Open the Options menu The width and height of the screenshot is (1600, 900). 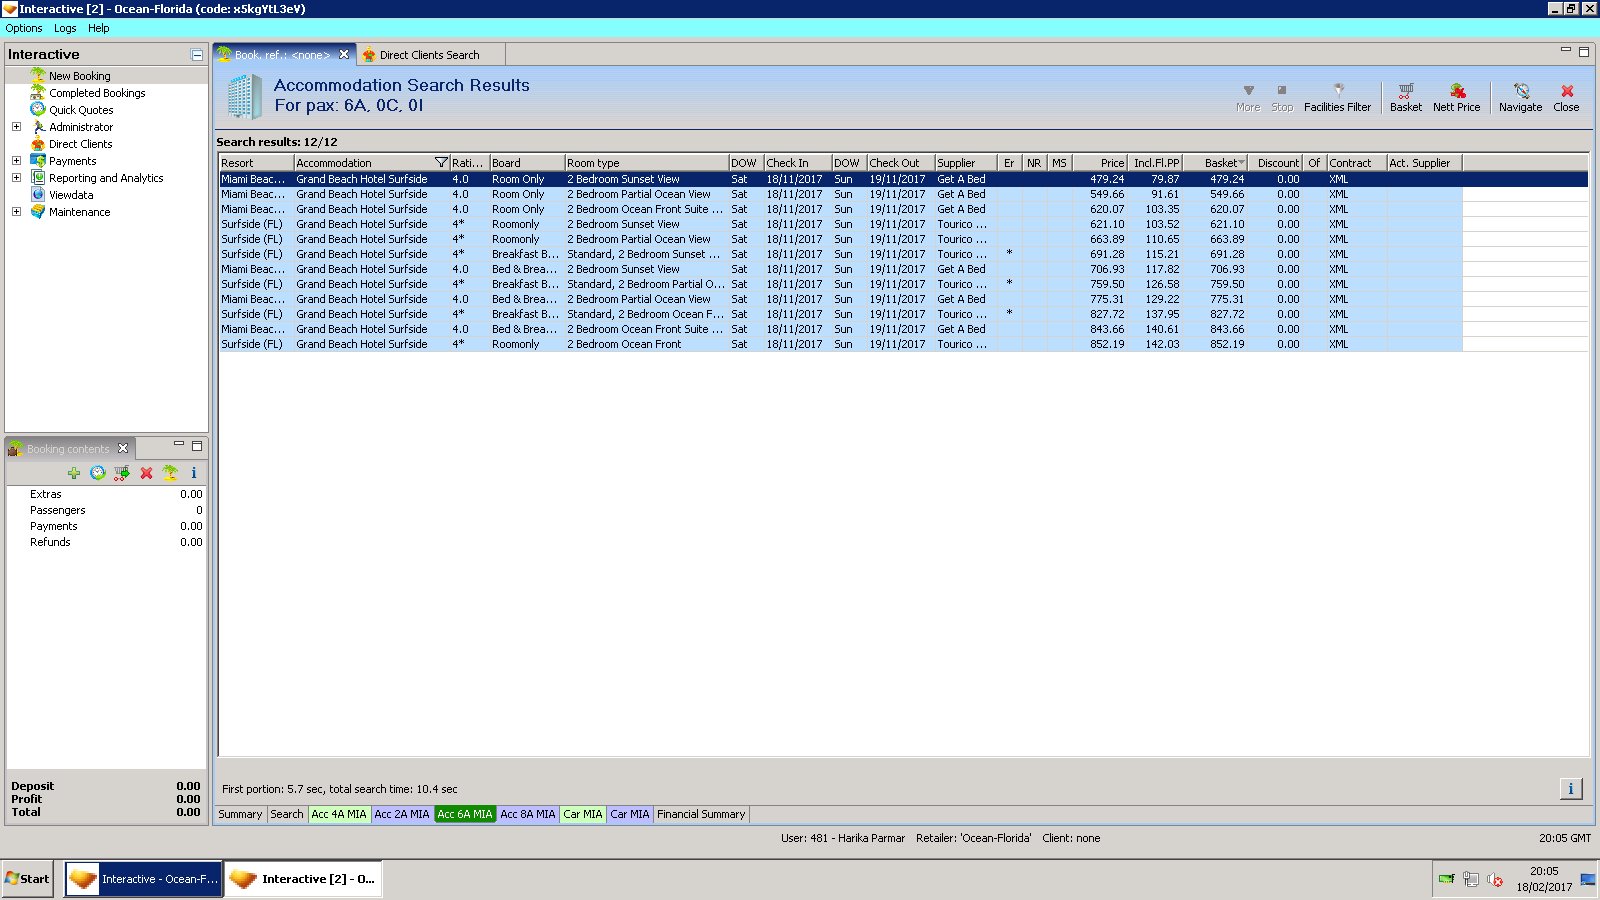point(24,28)
